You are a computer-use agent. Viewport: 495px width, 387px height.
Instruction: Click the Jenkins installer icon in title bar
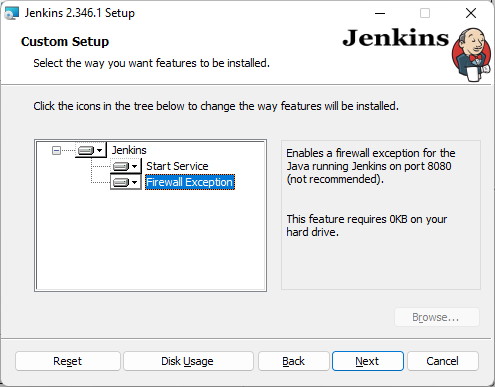(11, 13)
